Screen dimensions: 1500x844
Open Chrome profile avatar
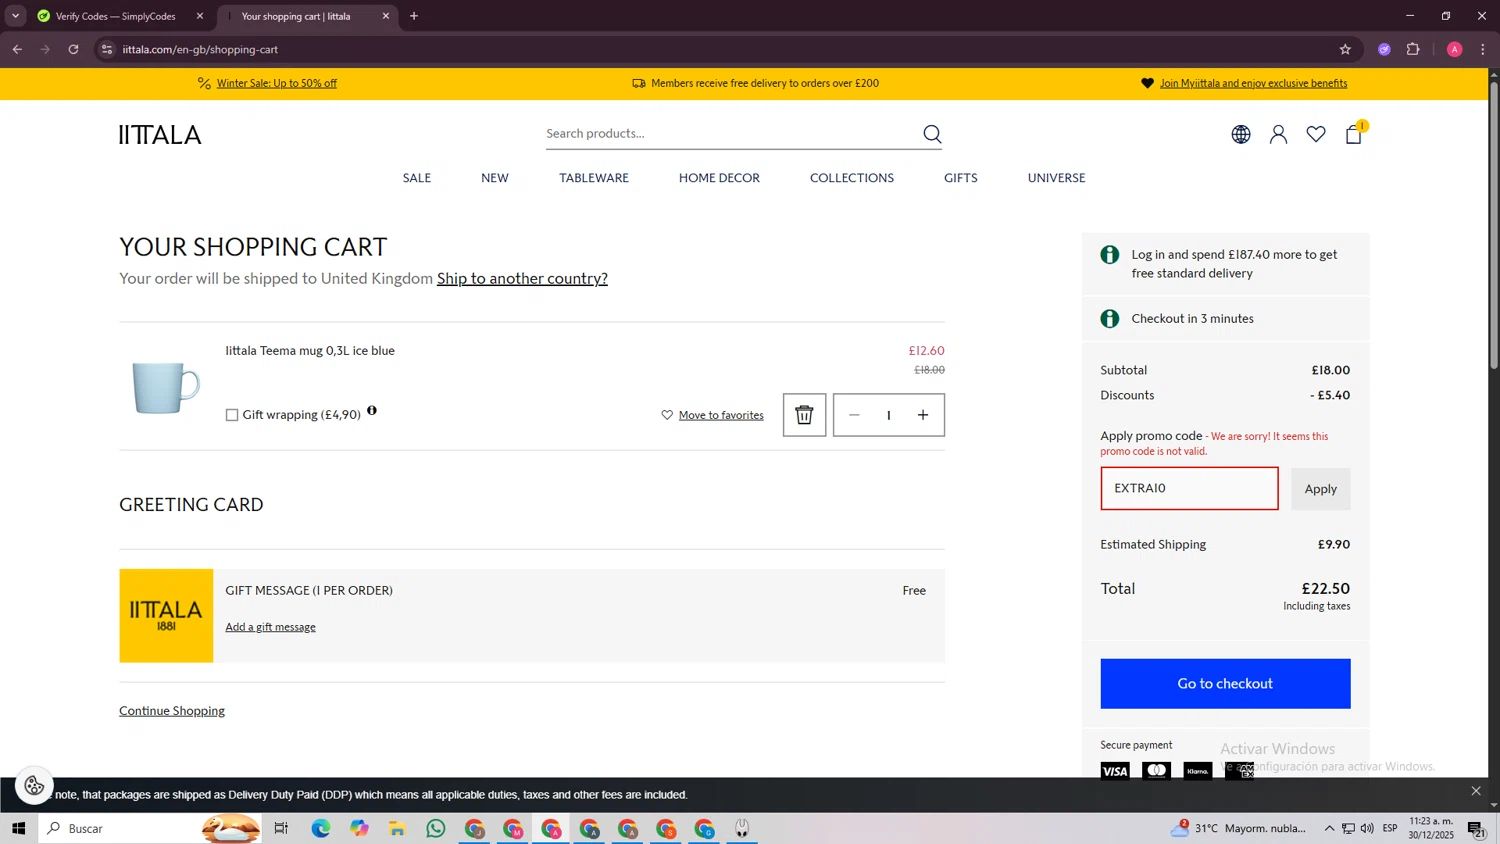[1455, 49]
